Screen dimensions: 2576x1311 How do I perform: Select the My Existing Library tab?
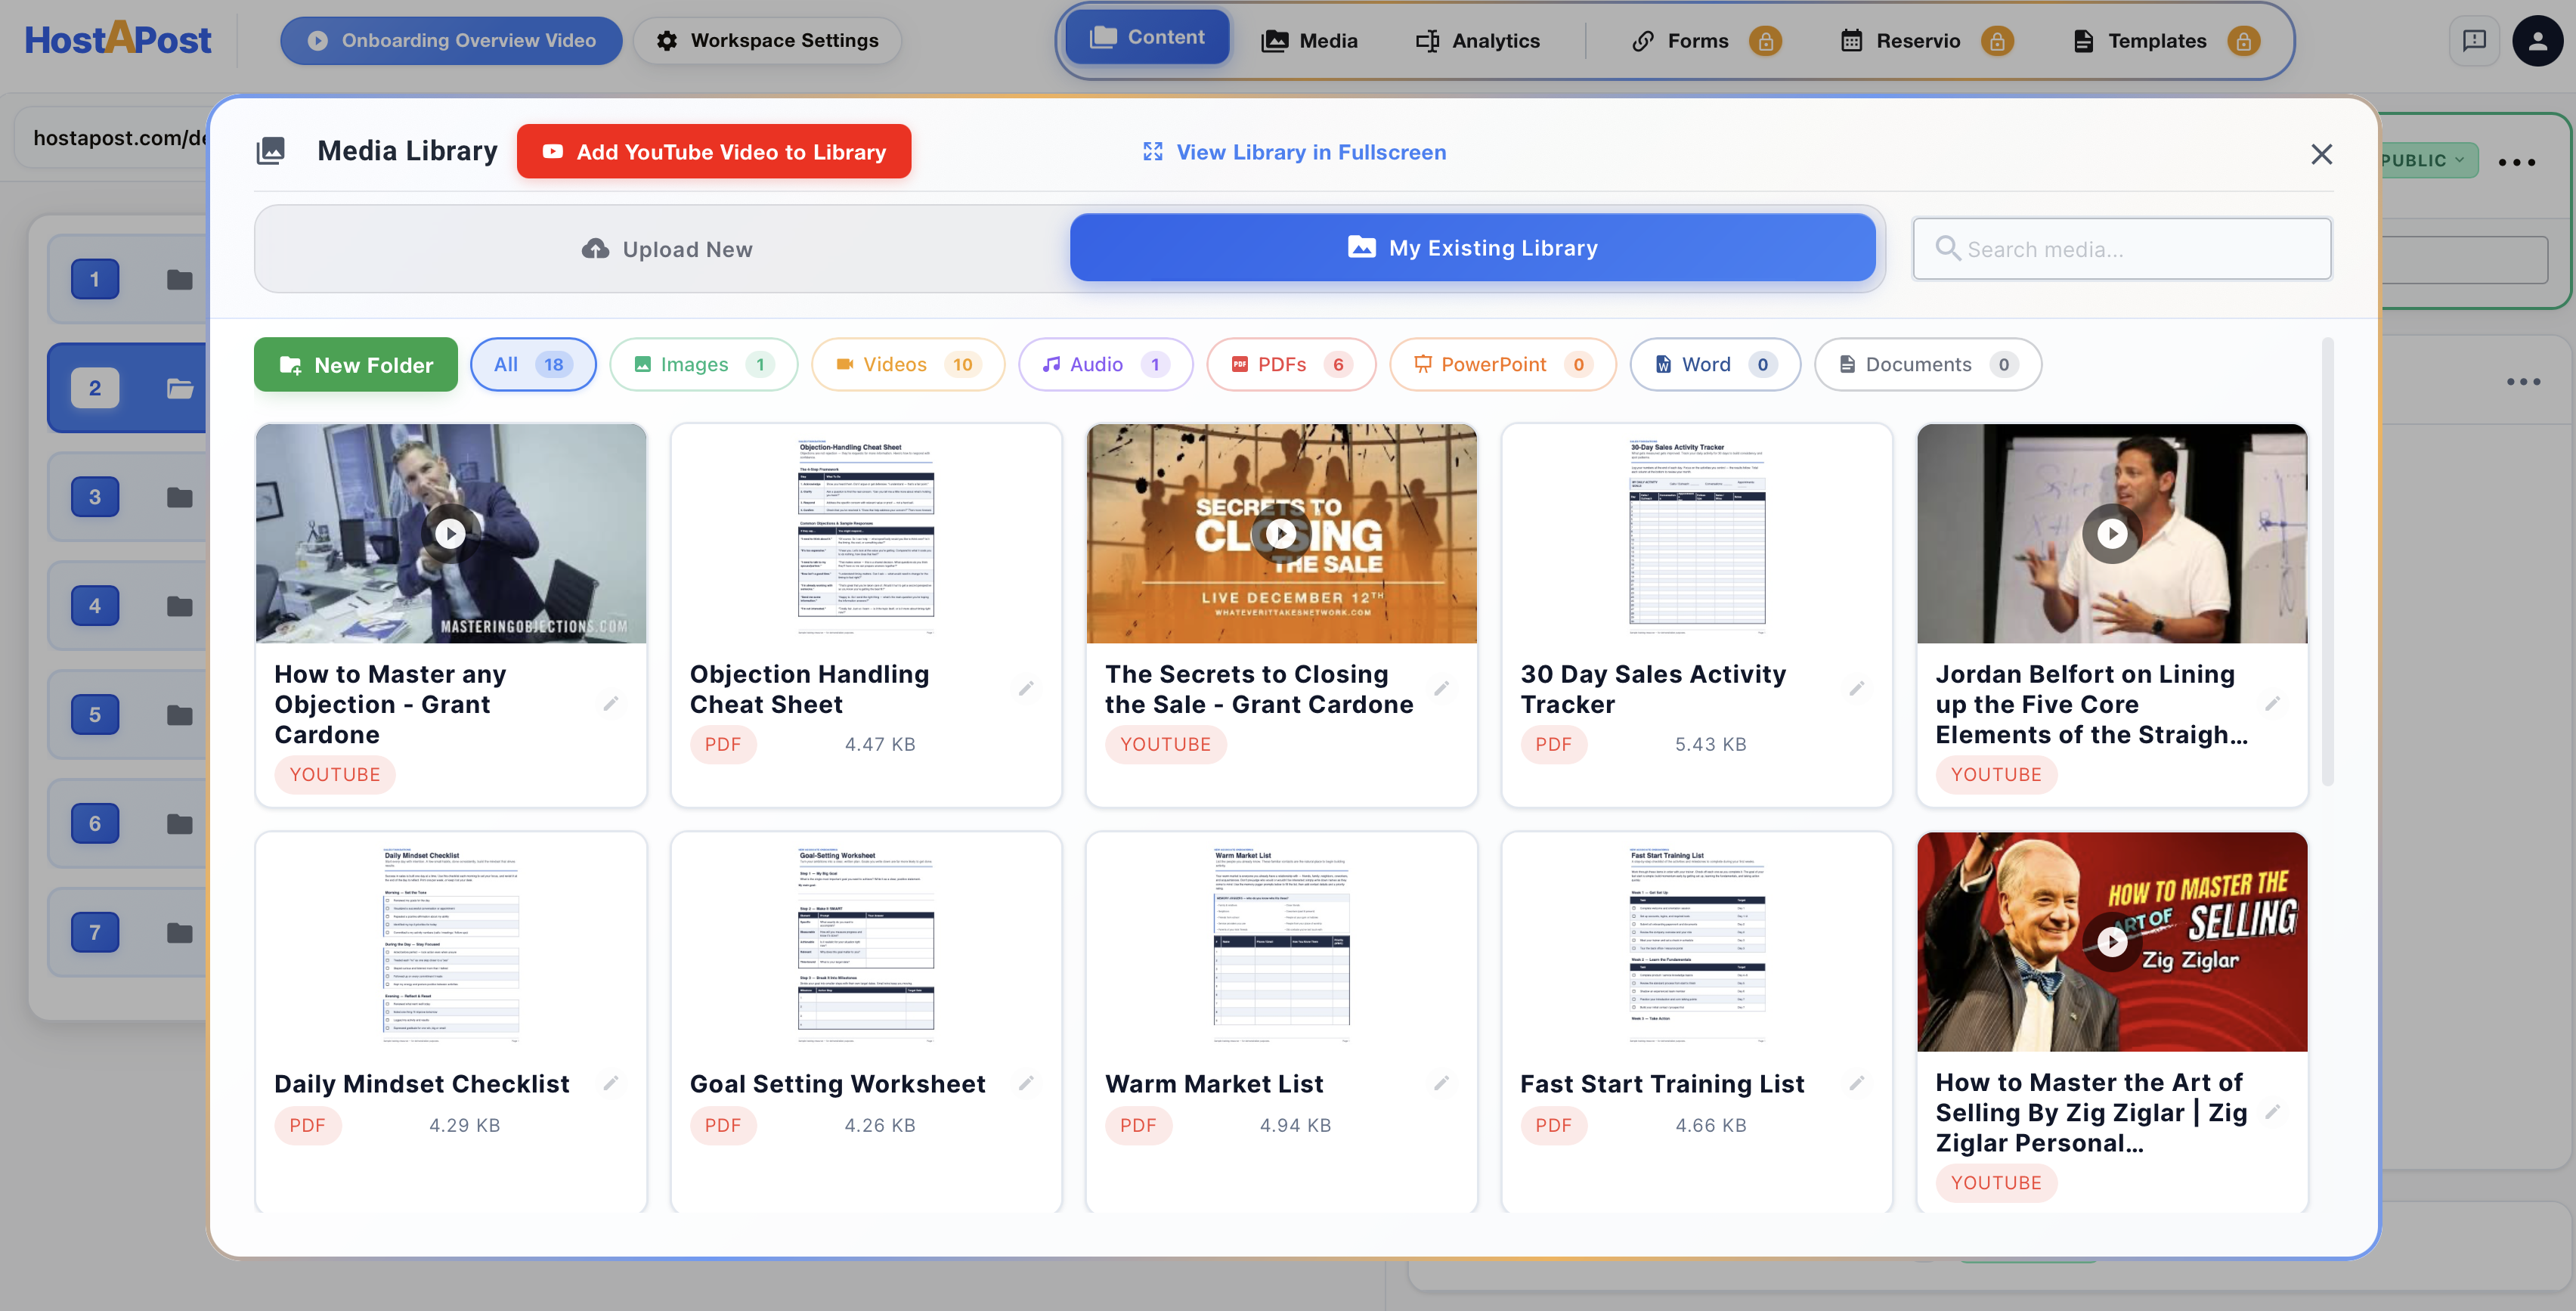point(1472,248)
